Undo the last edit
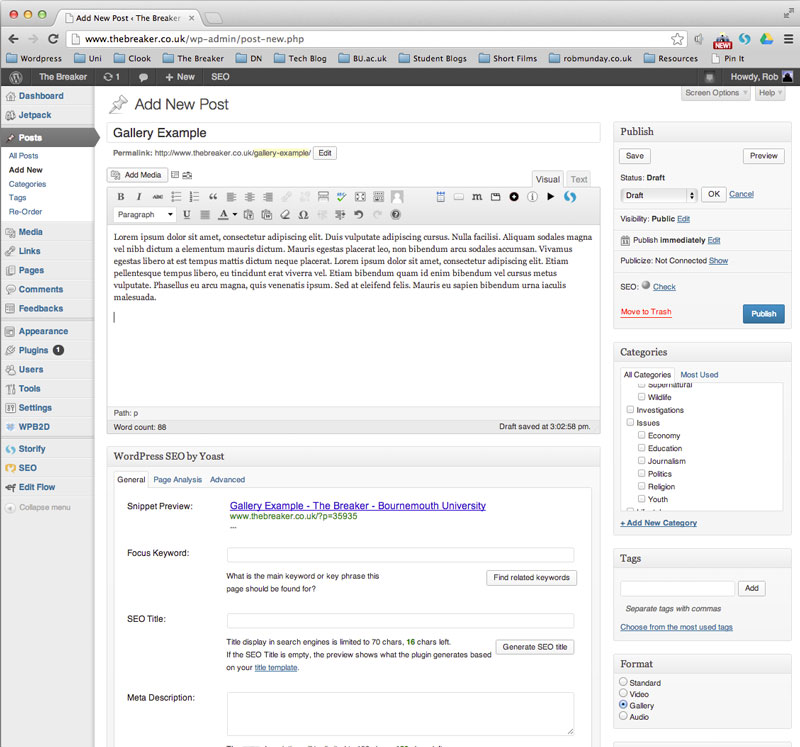The width and height of the screenshot is (800, 747). tap(359, 215)
